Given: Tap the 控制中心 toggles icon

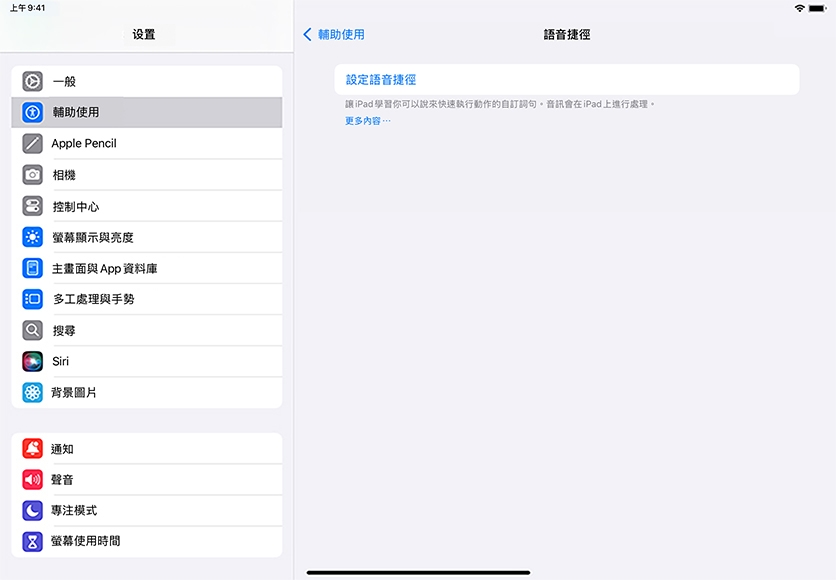Looking at the screenshot, I should (33, 206).
